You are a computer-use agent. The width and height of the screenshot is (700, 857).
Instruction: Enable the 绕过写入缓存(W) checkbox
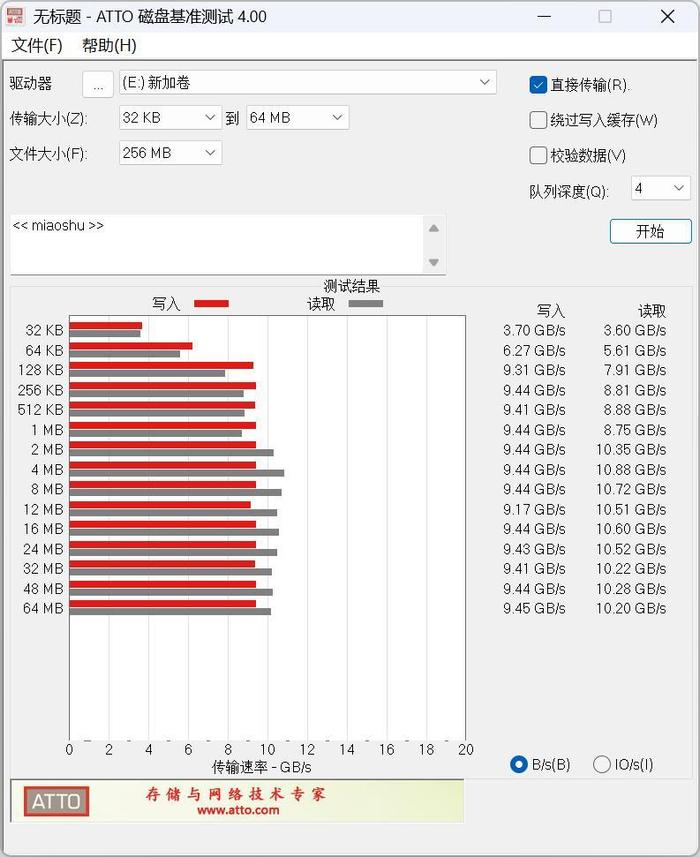pos(538,120)
